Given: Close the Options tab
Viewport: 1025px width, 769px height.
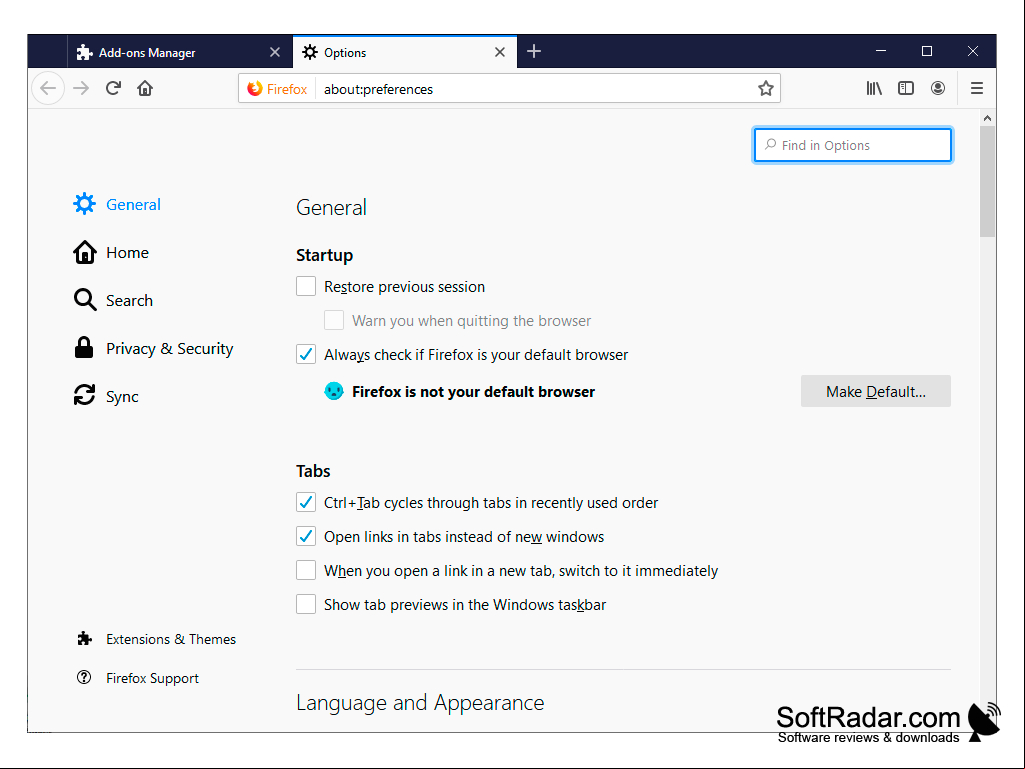Looking at the screenshot, I should 499,52.
